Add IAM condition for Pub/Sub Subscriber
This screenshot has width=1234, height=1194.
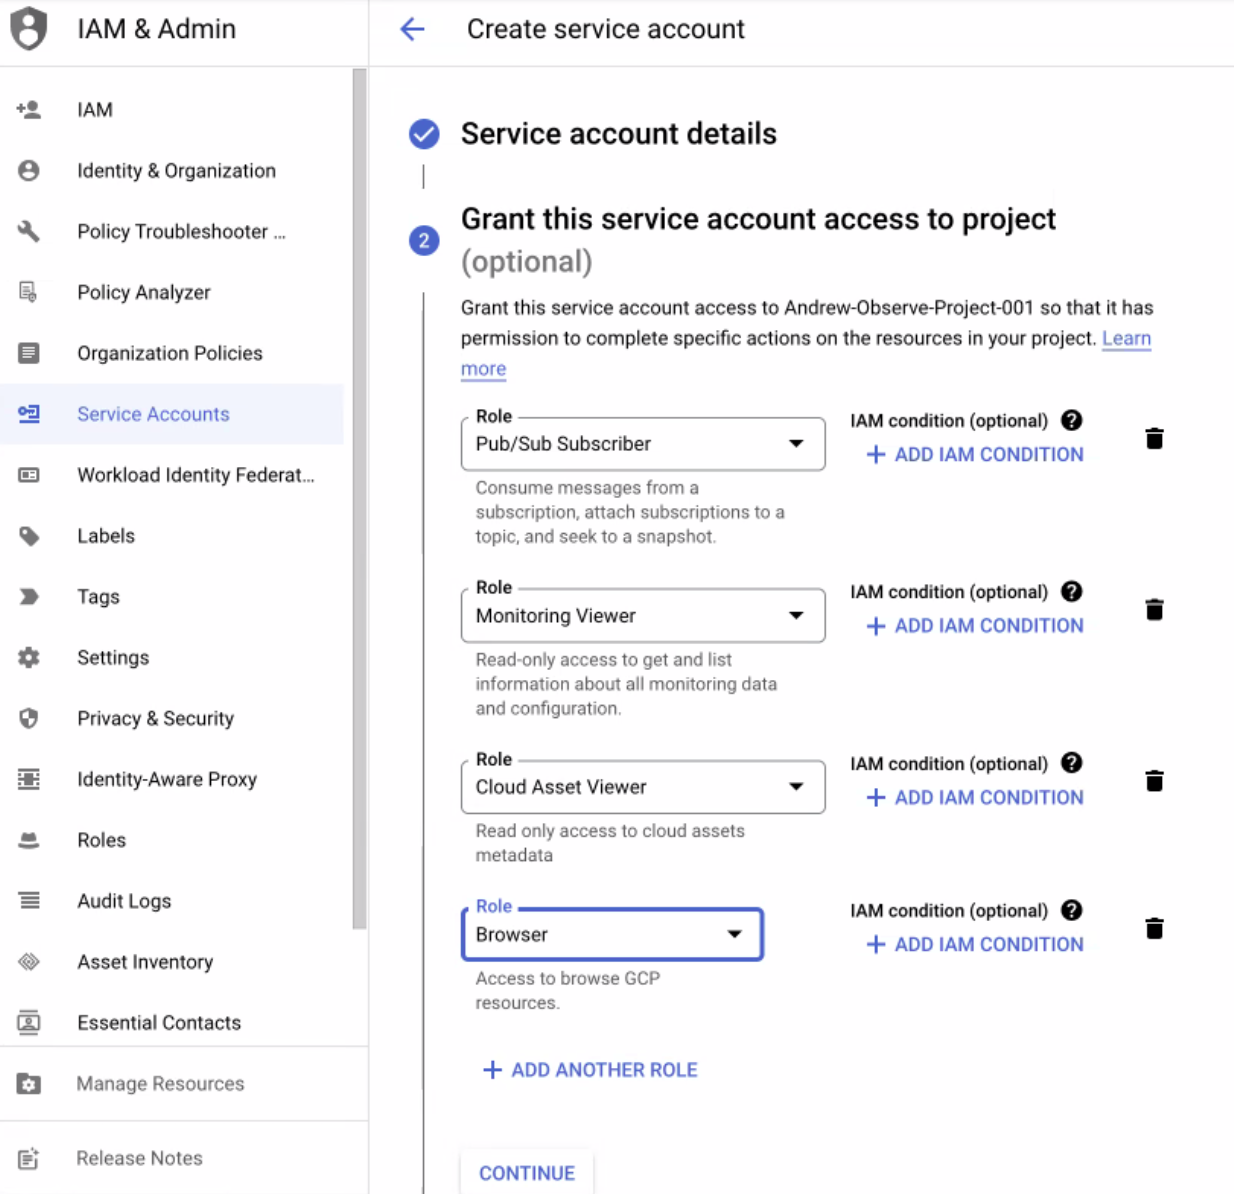pyautogui.click(x=975, y=454)
